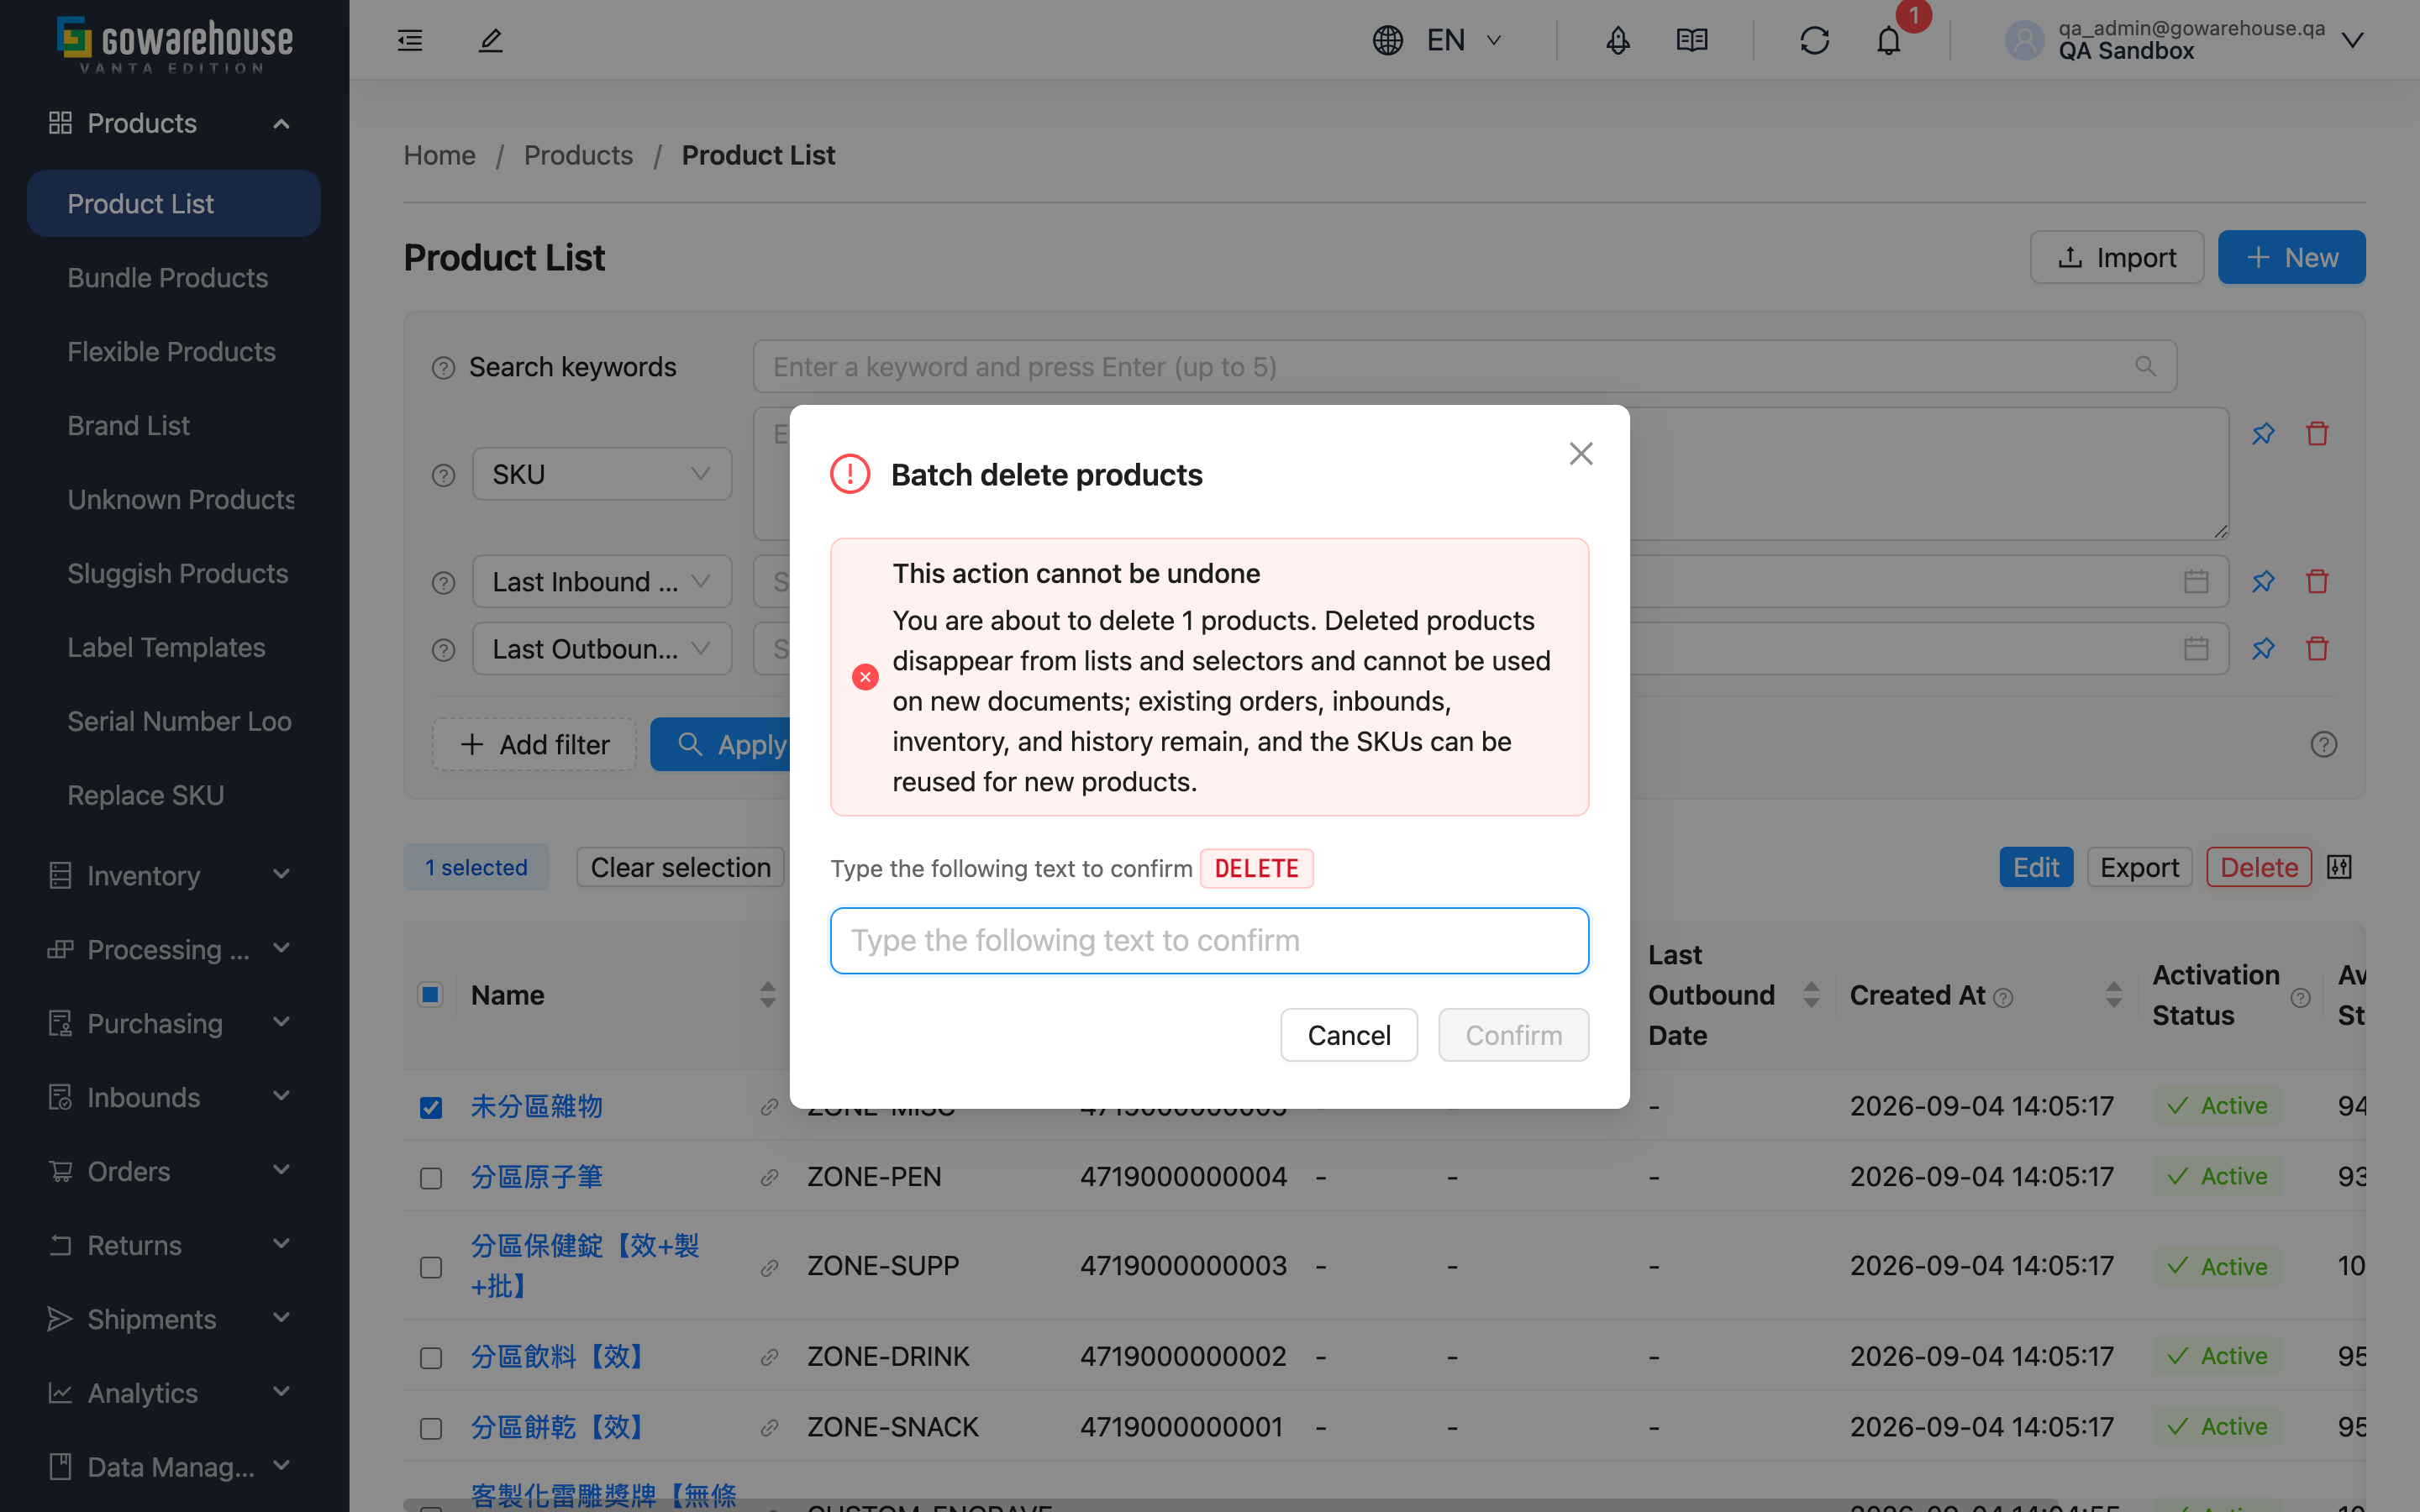Open Label Templates menu item

pos(166,647)
